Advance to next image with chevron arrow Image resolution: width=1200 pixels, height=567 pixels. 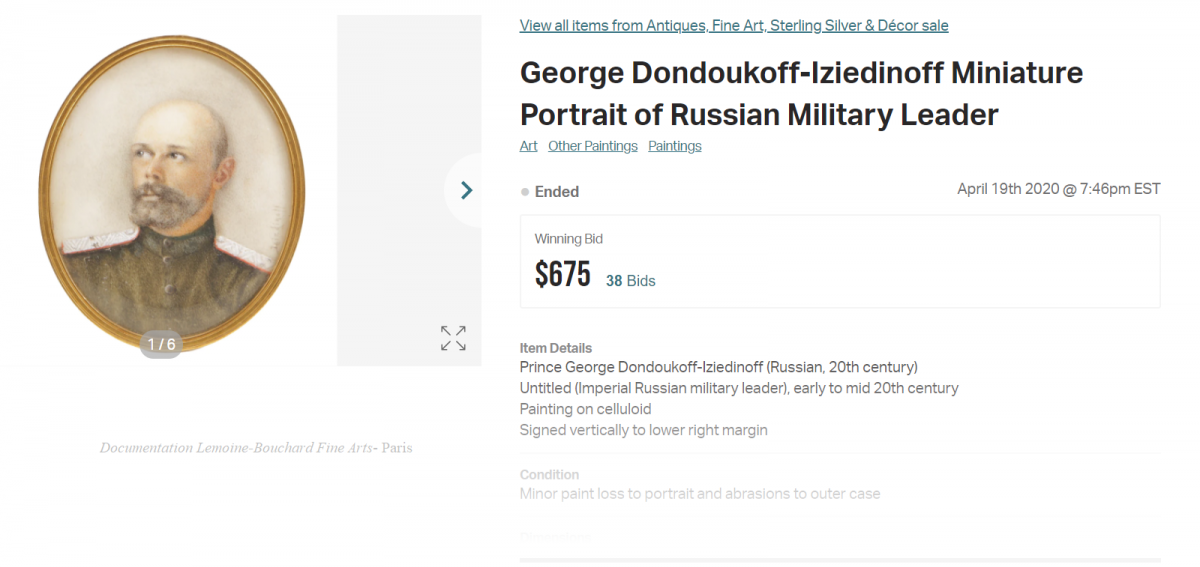pyautogui.click(x=466, y=190)
